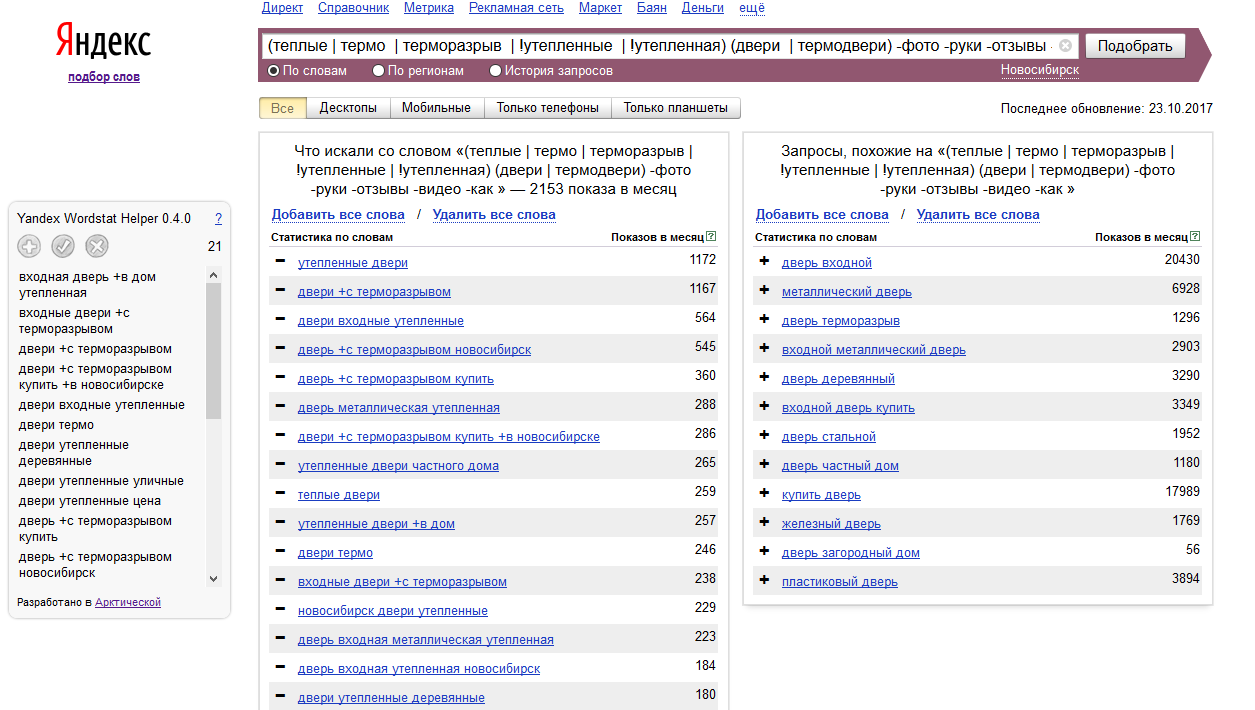Open "Метрика" in the top navigation
The height and width of the screenshot is (710, 1255).
[x=429, y=8]
